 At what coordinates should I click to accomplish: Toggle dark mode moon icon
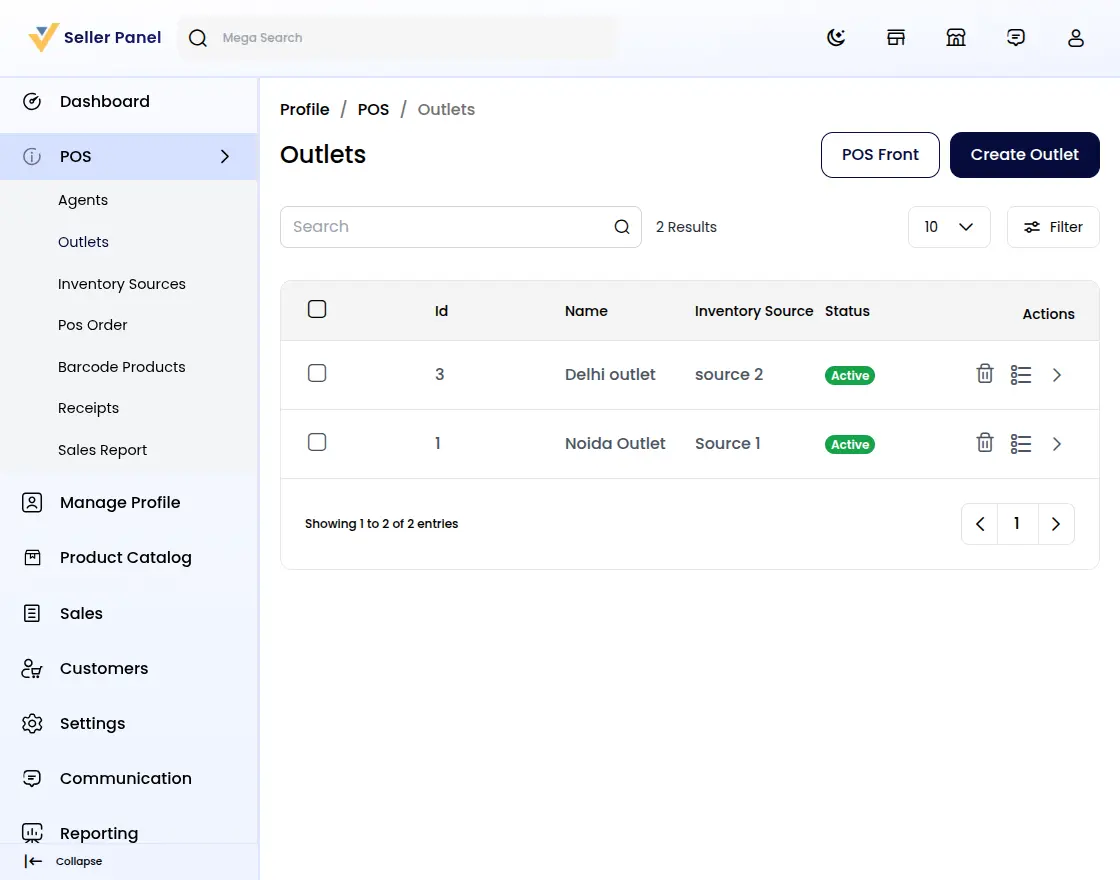tap(836, 37)
